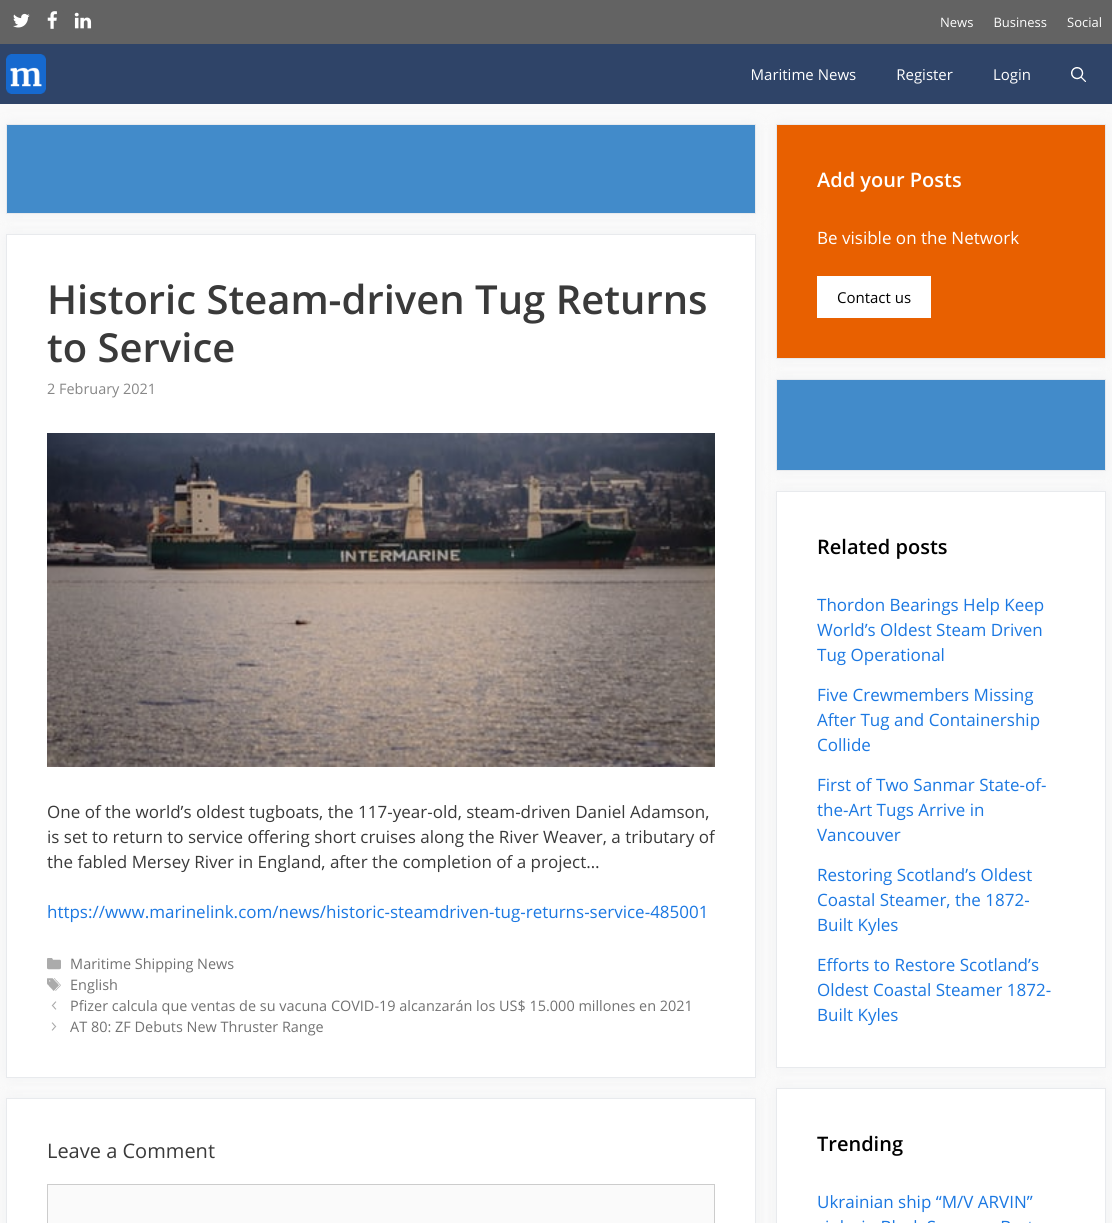
Task: Click the Related posts heading
Action: click(882, 547)
